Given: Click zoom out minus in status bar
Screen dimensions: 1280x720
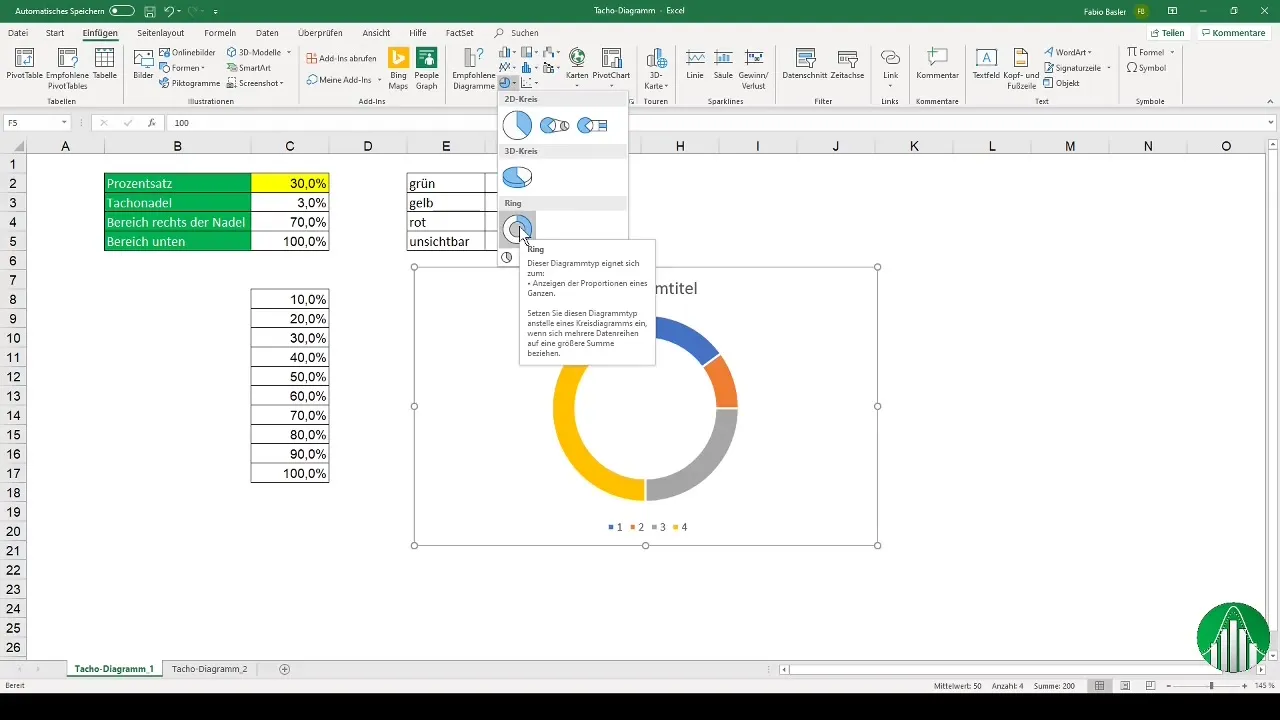Looking at the screenshot, I should (1170, 686).
